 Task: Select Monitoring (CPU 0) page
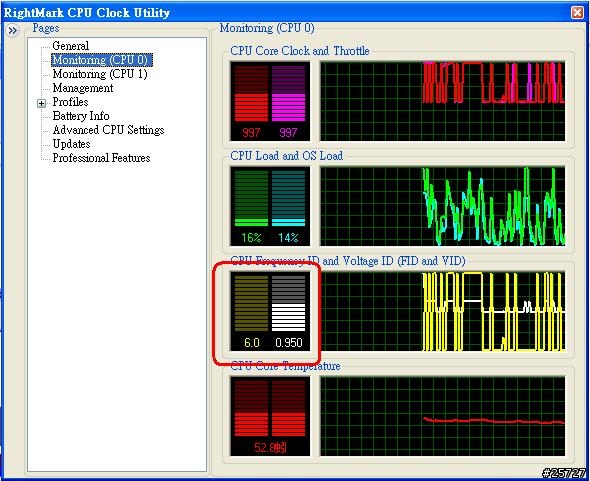pos(102,60)
